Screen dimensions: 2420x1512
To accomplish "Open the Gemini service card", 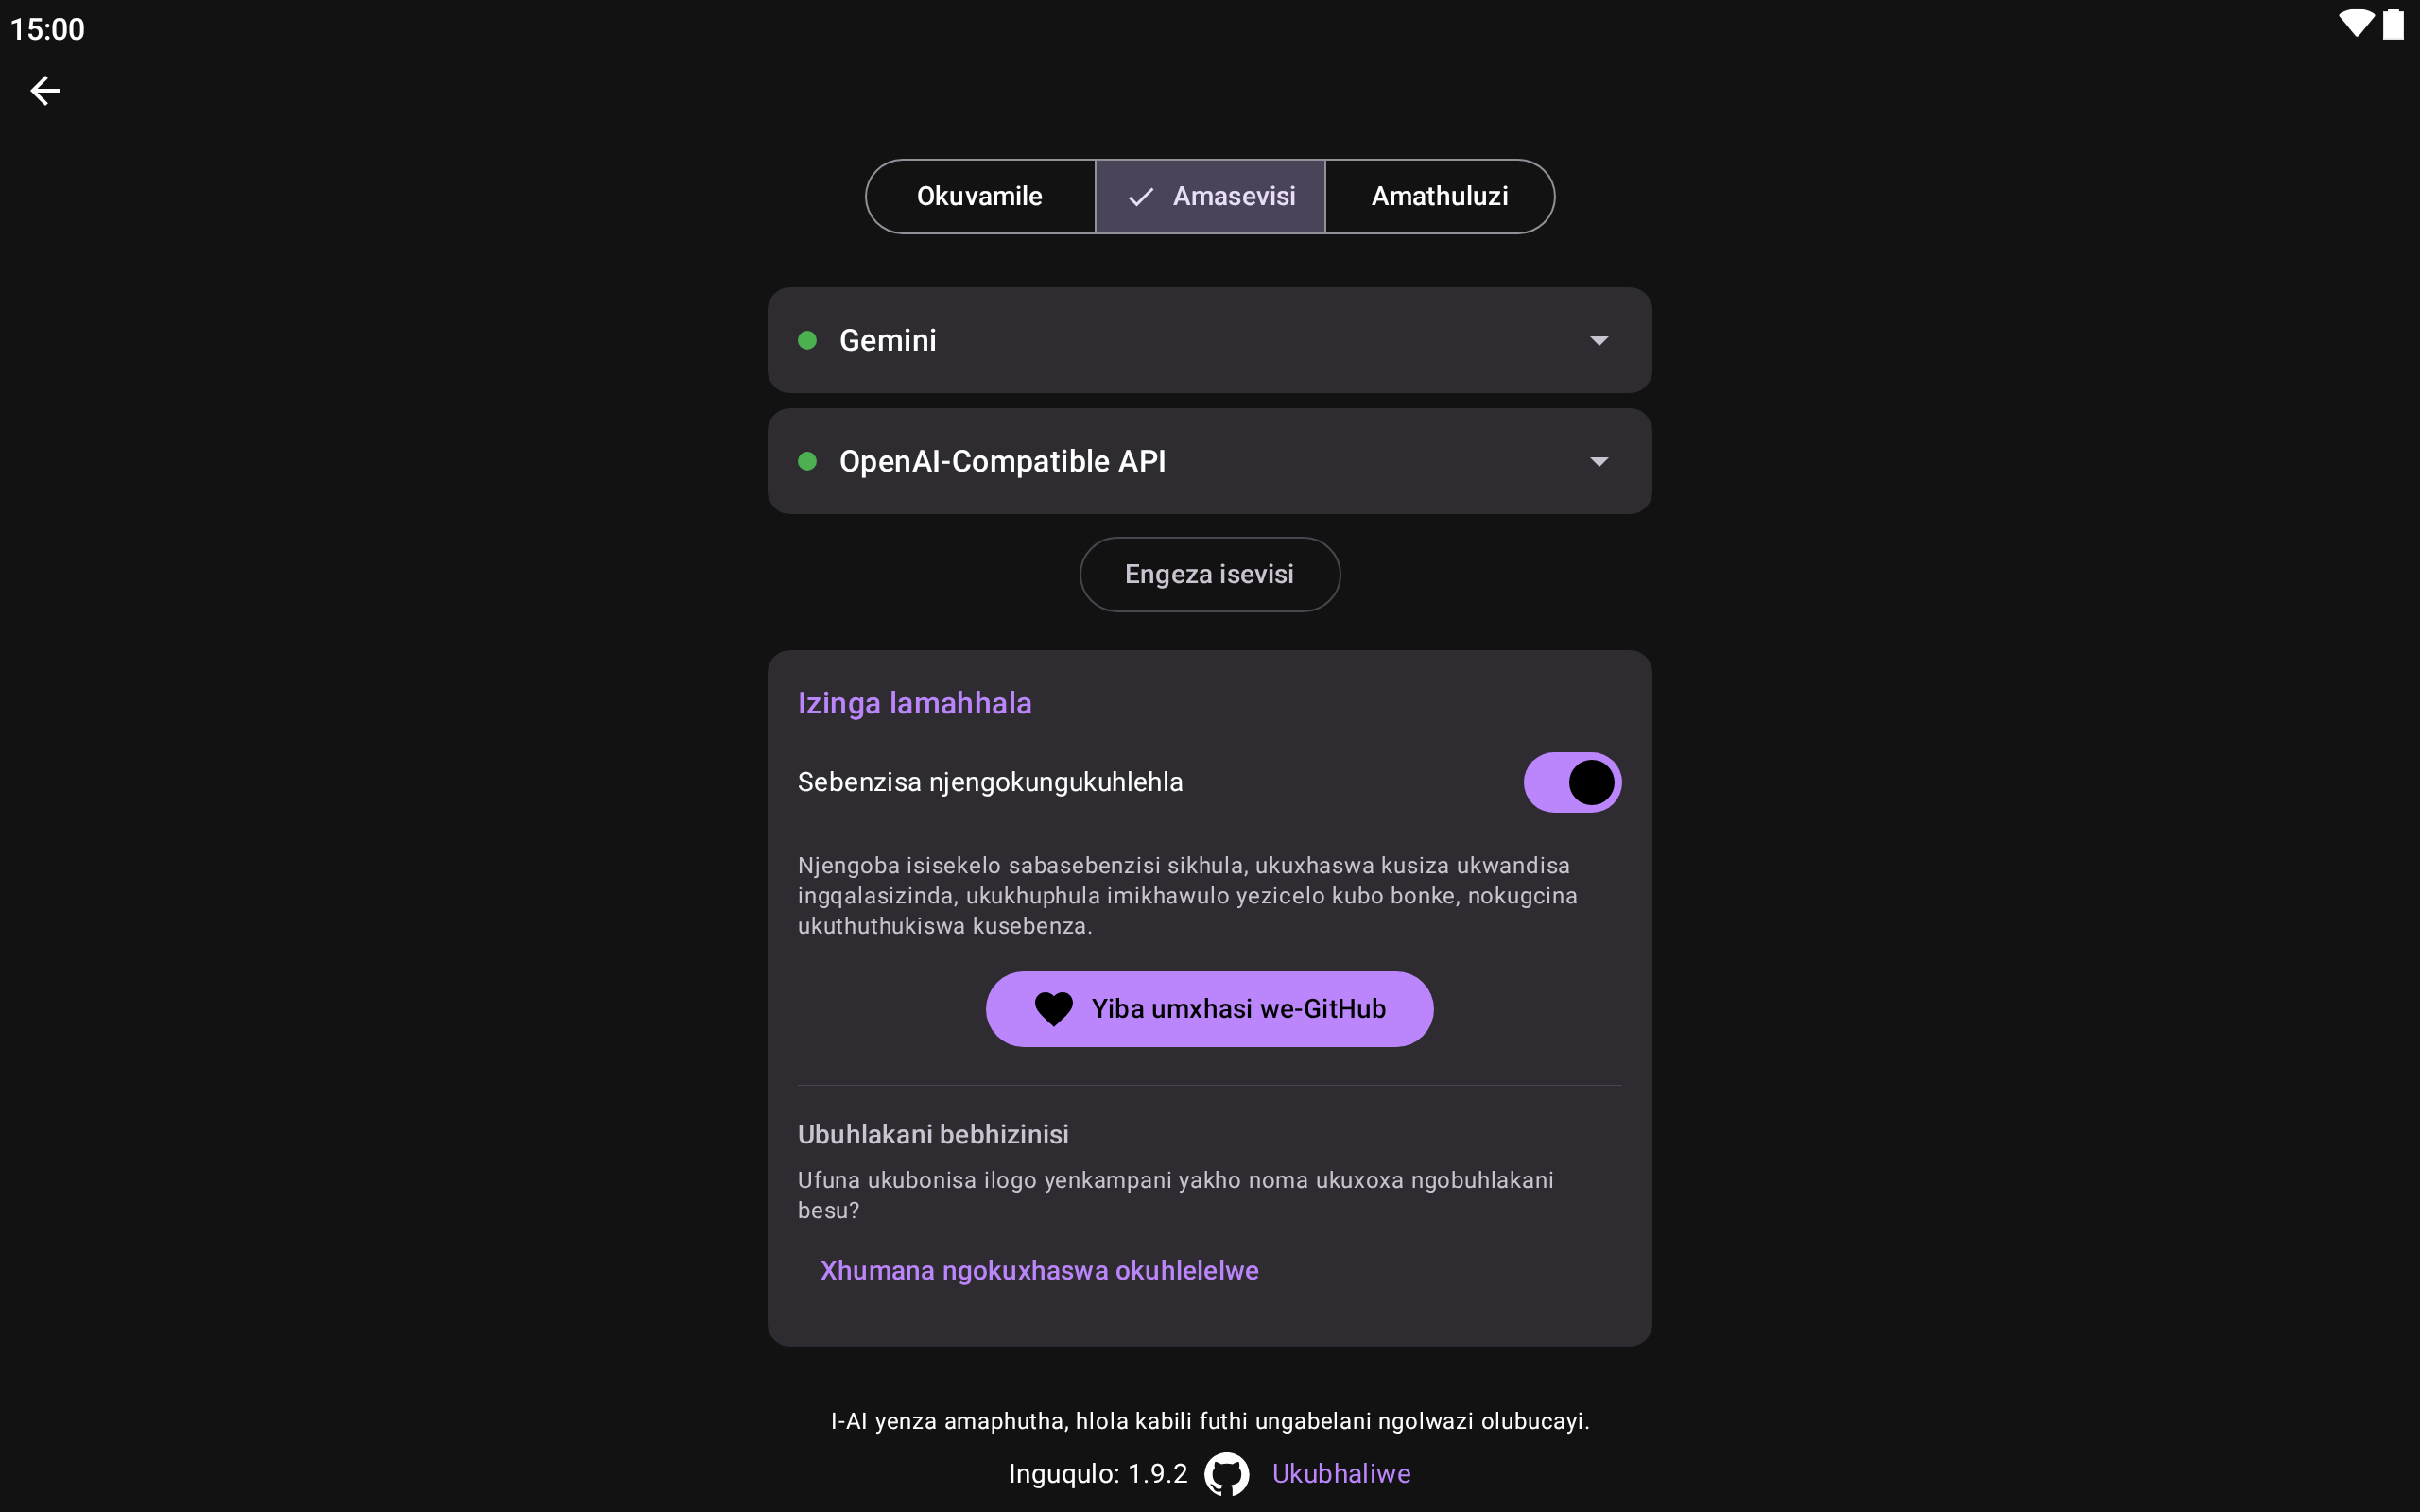I will (x=1208, y=341).
